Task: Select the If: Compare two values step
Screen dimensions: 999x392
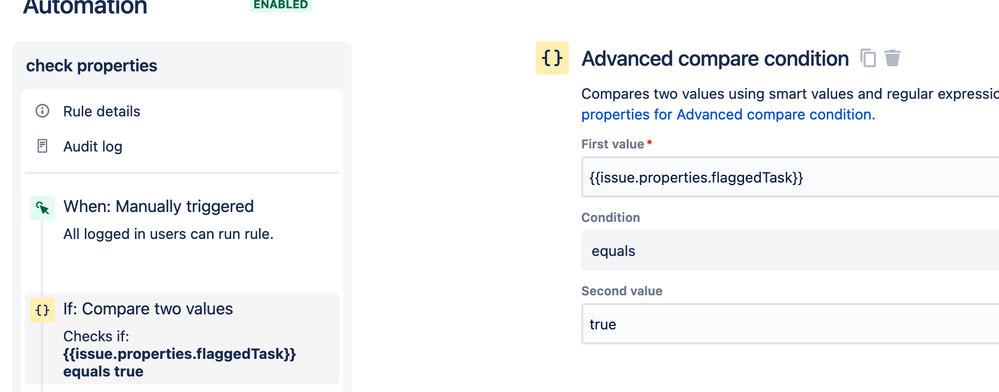Action: tap(182, 338)
